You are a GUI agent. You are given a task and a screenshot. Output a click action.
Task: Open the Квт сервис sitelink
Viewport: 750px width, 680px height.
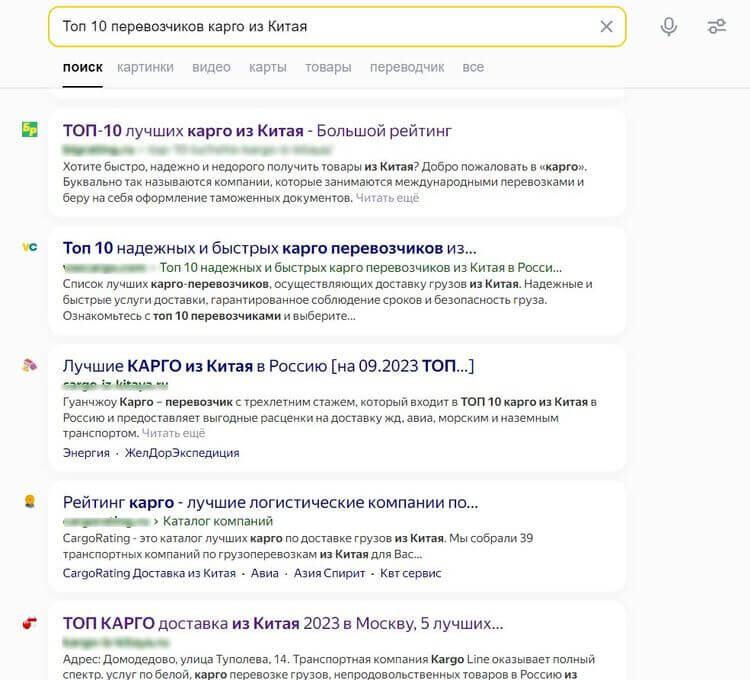coord(410,573)
